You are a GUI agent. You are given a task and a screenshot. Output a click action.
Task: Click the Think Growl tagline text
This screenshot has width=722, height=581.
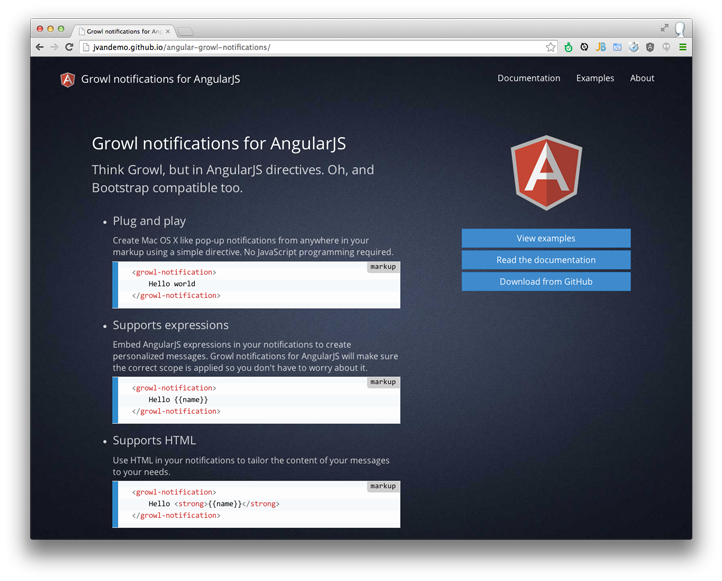click(233, 179)
